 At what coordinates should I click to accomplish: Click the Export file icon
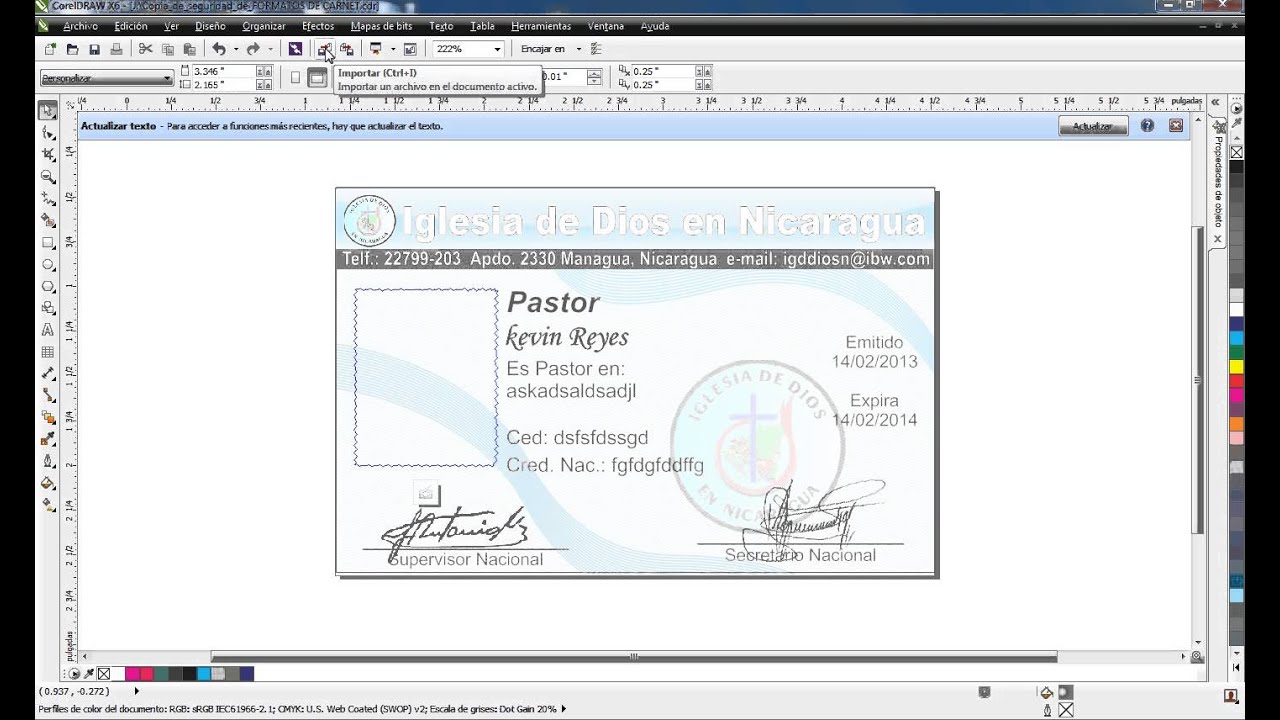tap(346, 49)
